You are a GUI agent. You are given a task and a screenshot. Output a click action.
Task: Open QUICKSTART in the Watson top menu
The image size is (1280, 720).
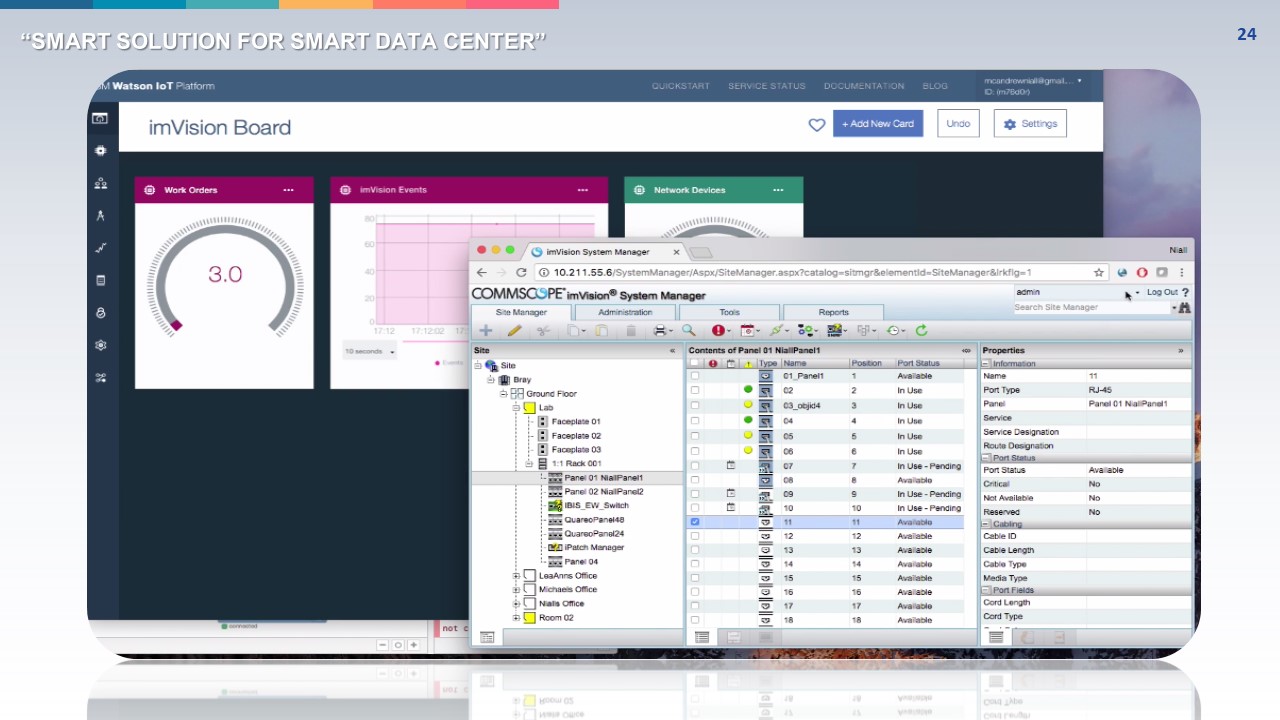(681, 86)
